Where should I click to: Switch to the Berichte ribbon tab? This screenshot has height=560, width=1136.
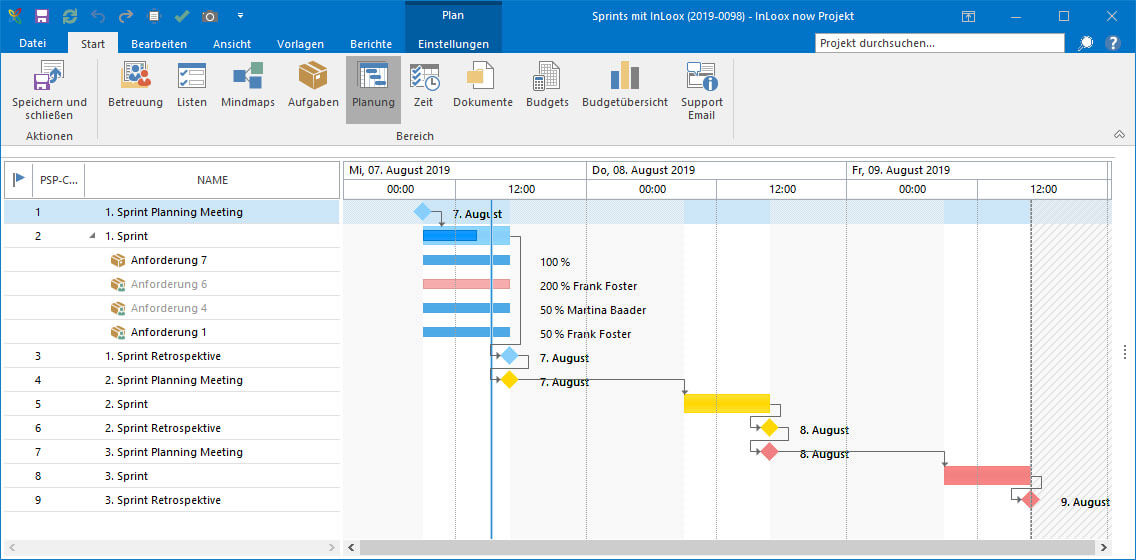[370, 43]
